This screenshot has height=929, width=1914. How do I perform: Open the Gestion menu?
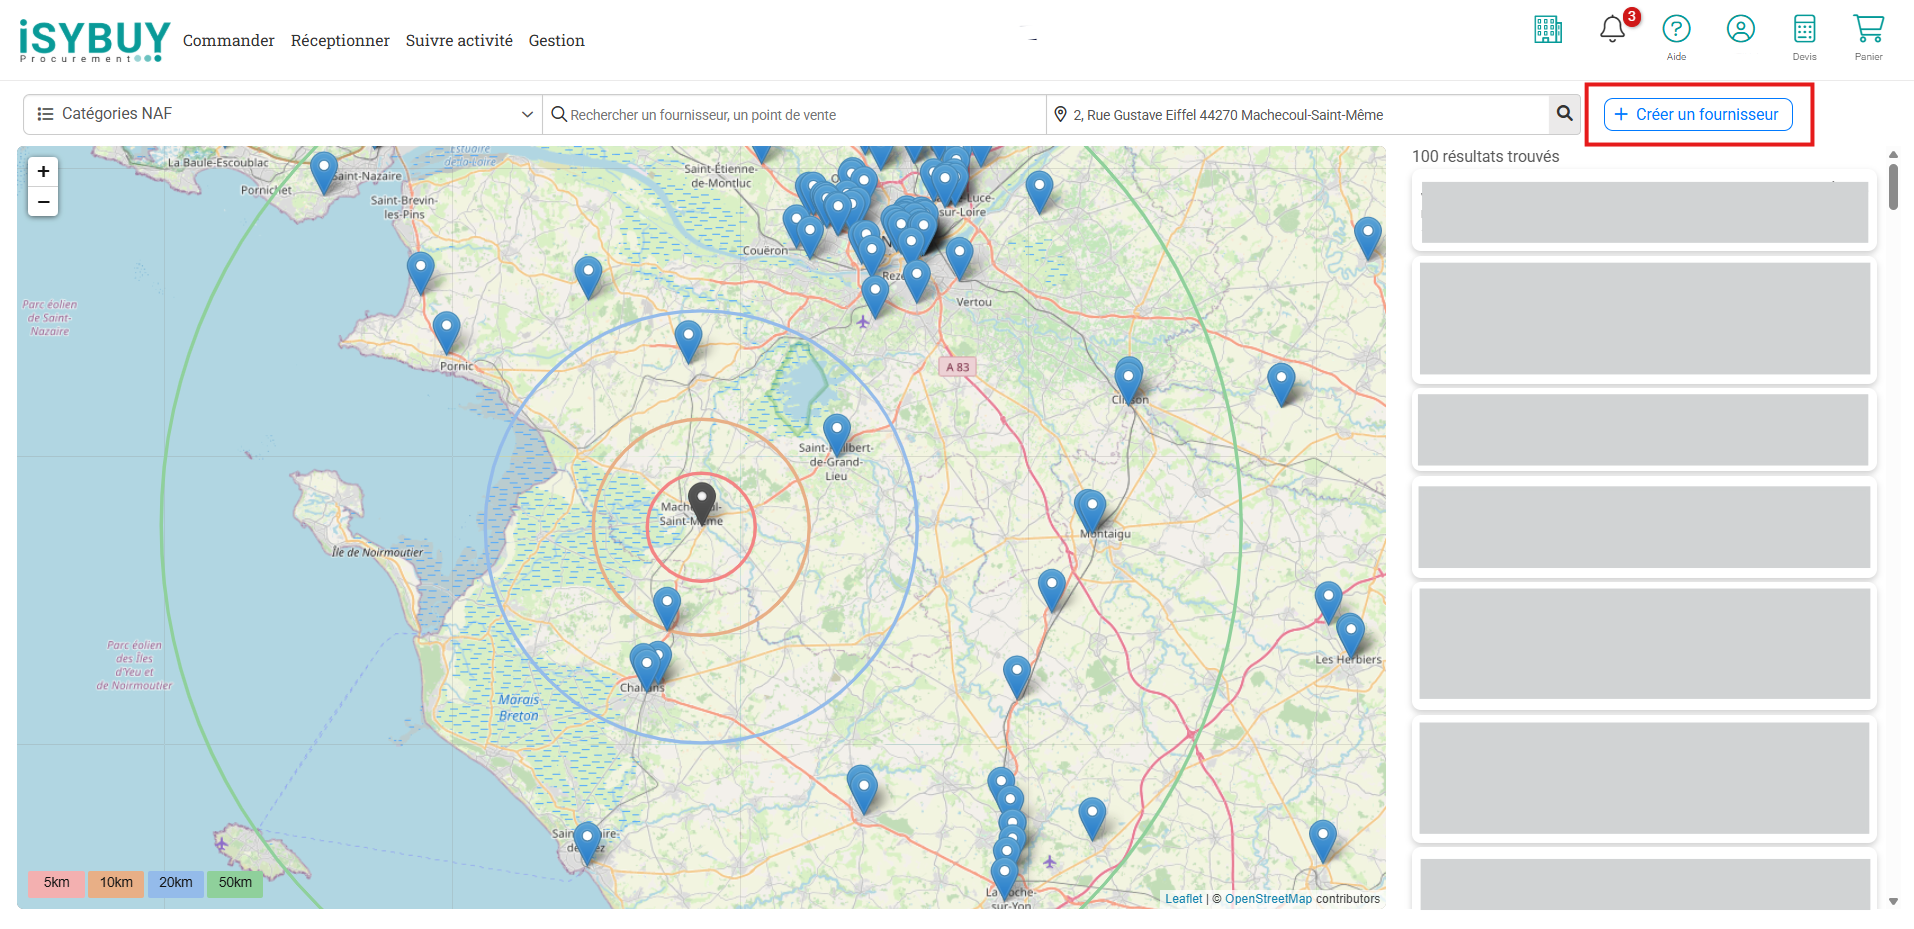tap(556, 41)
